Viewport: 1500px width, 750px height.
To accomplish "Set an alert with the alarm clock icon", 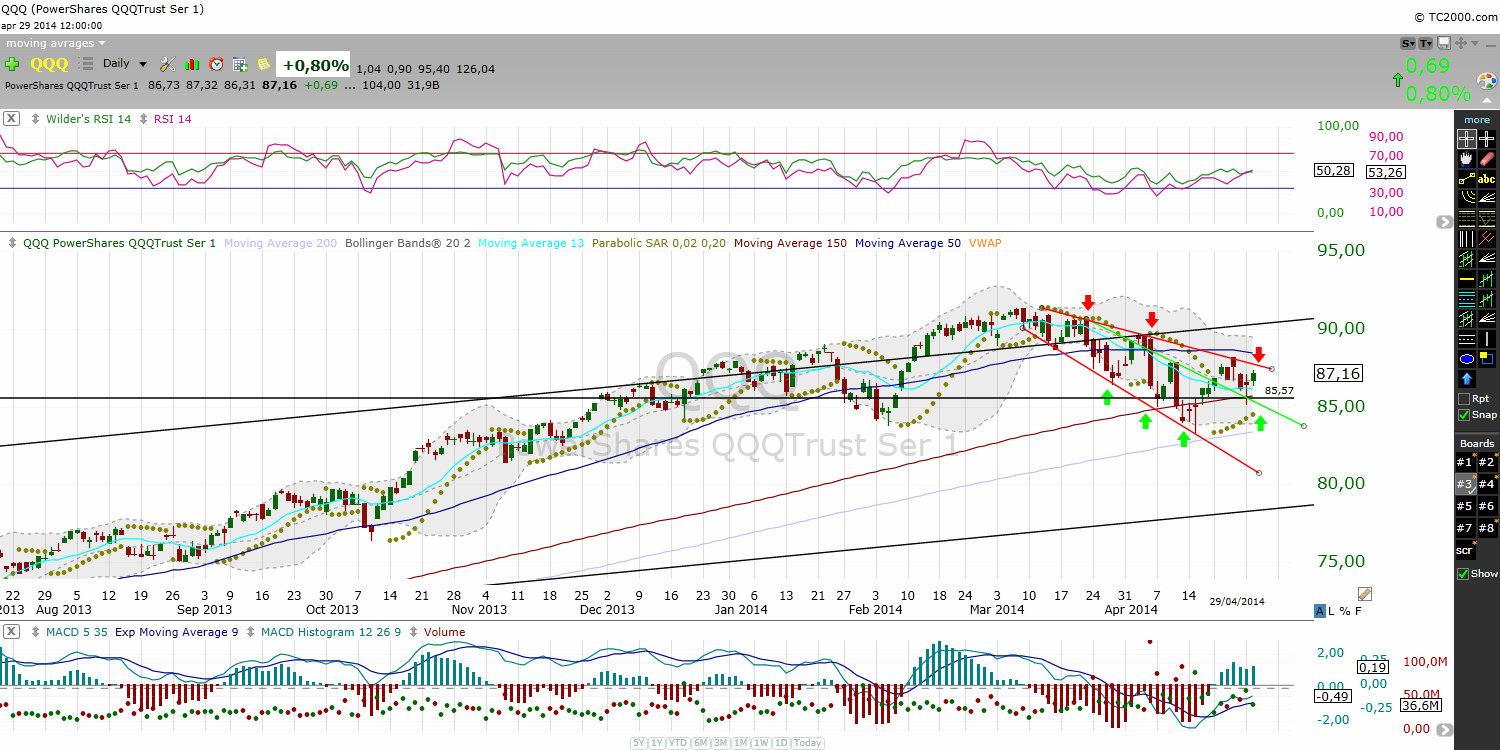I will tap(216, 64).
